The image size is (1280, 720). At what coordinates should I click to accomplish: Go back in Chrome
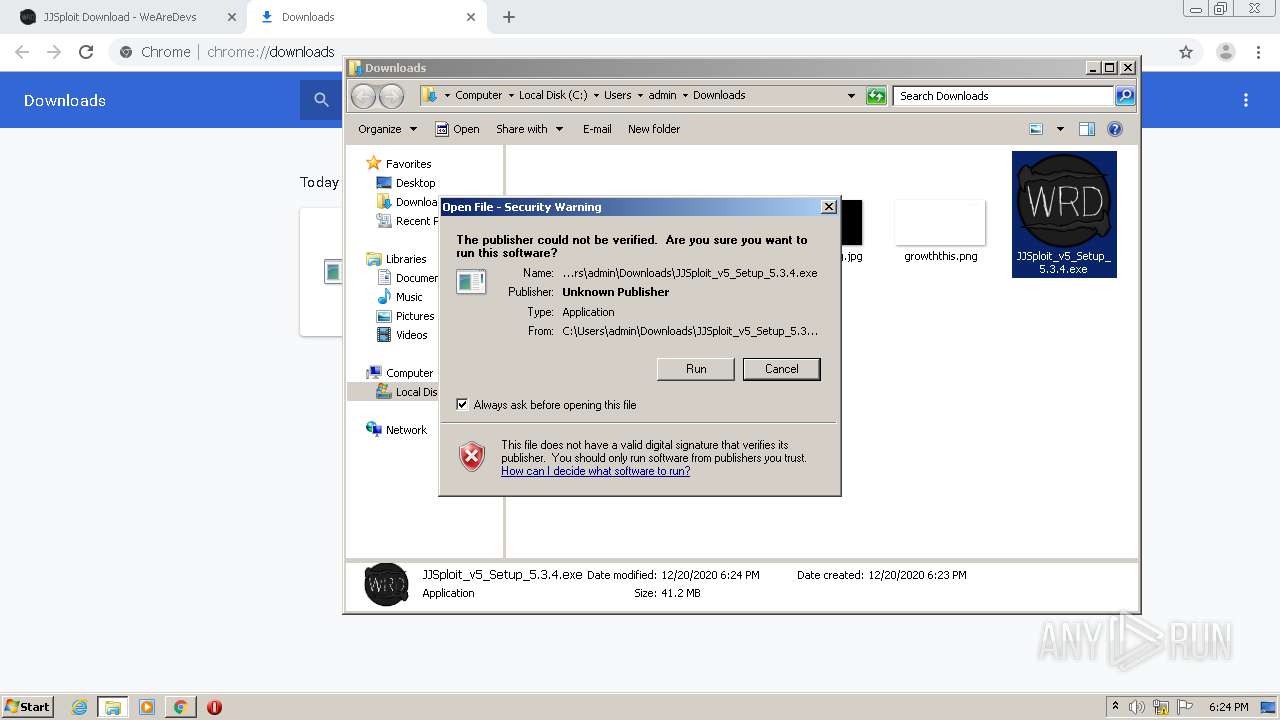point(22,52)
